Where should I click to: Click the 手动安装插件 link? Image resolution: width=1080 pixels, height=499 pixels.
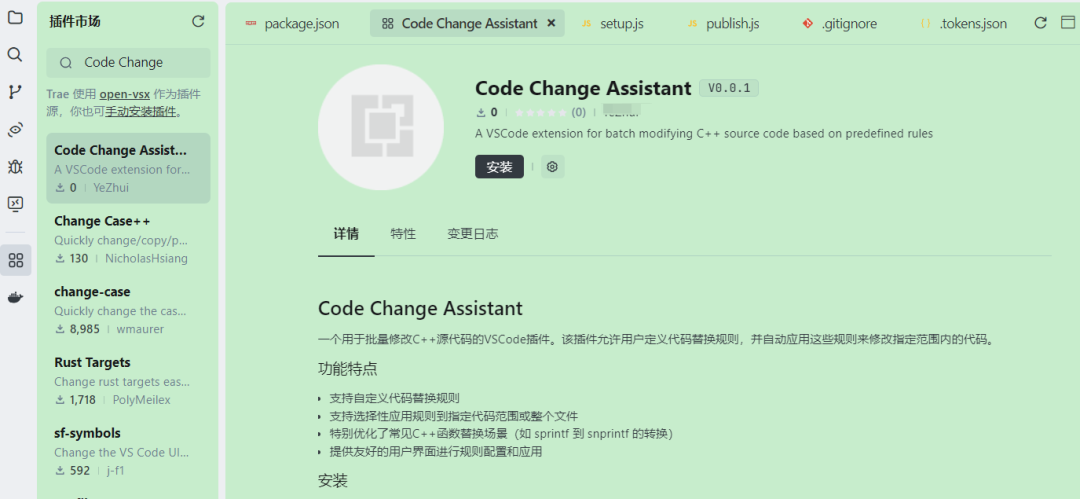(x=141, y=111)
